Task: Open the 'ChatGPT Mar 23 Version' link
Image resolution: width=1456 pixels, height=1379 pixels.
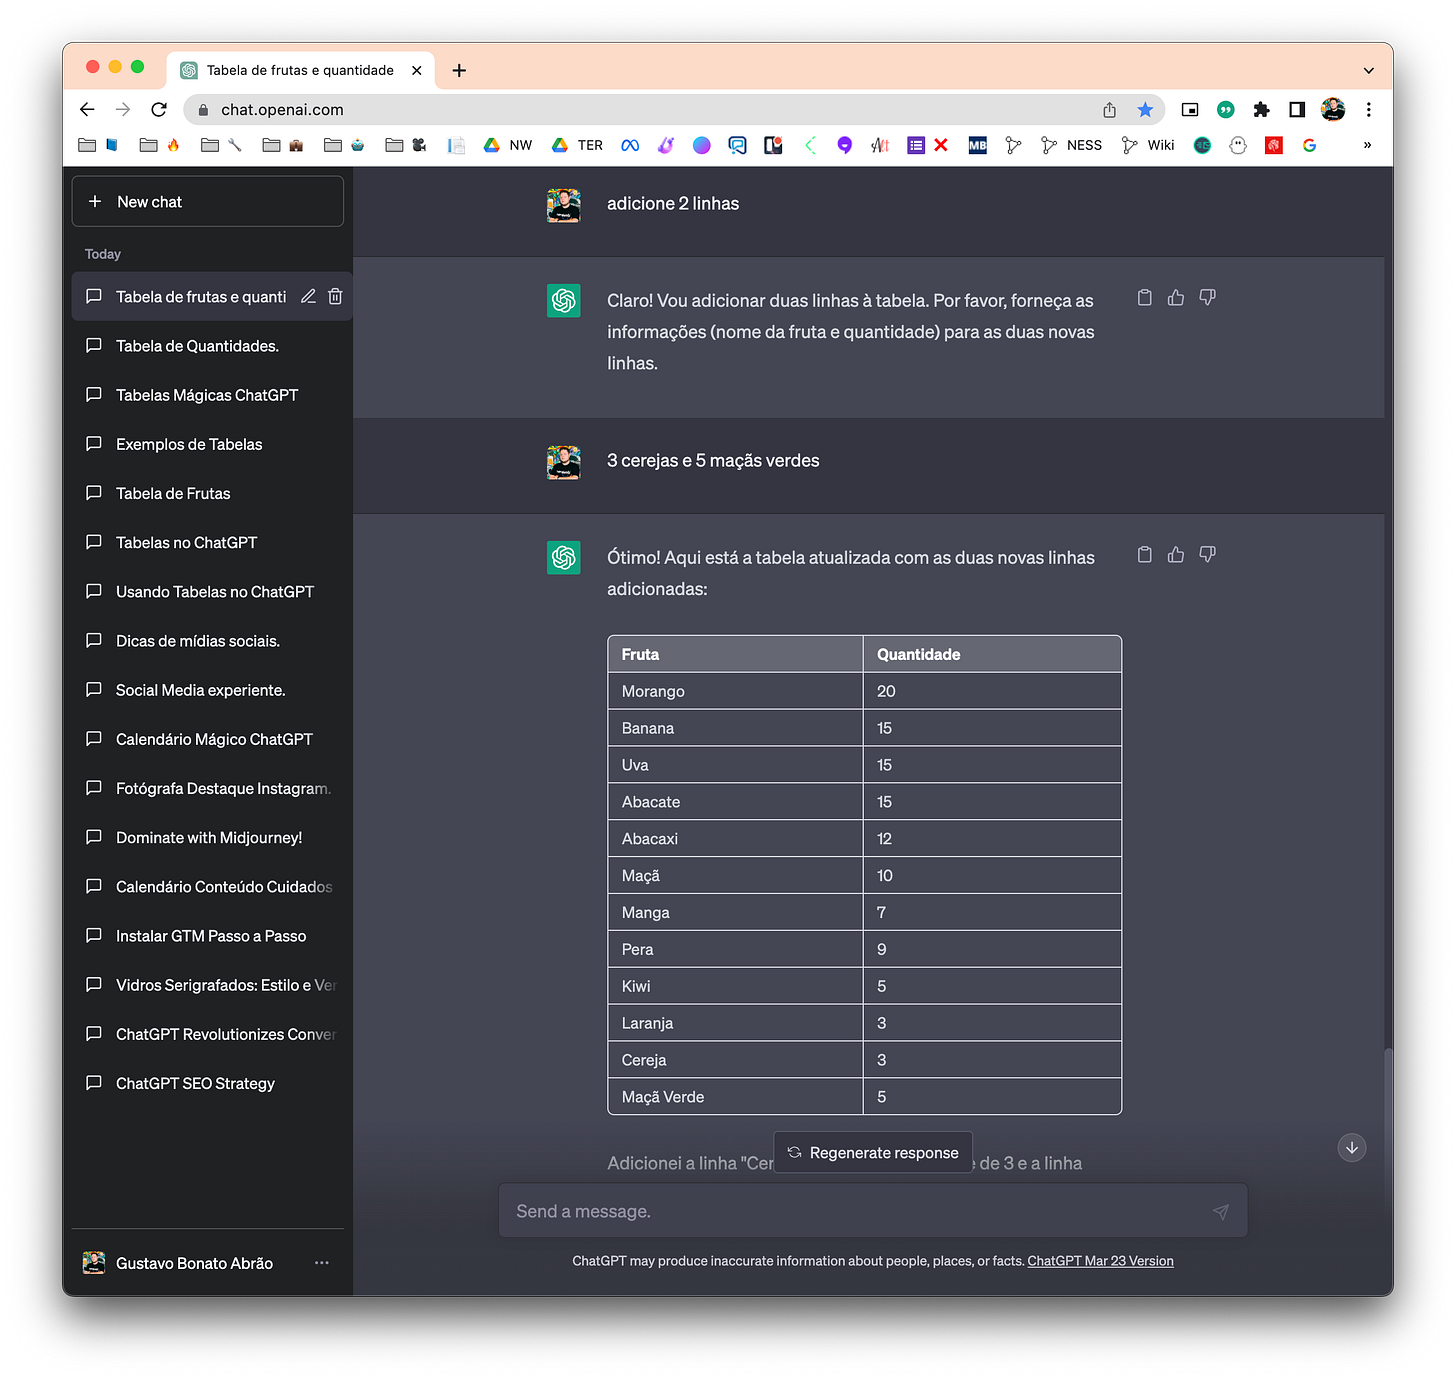Action: click(1100, 1261)
